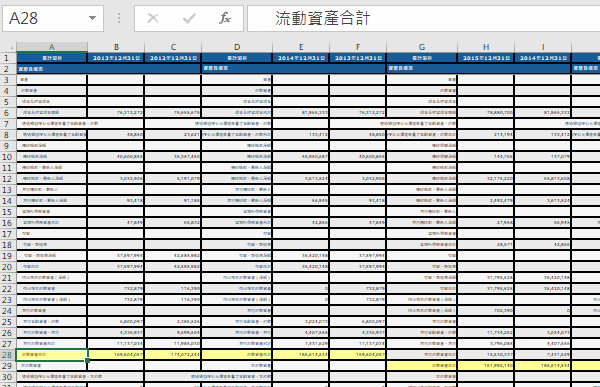Image resolution: width=600 pixels, height=387 pixels.
Task: Click cell E1 with date 2014年12月31日
Action: (301, 58)
